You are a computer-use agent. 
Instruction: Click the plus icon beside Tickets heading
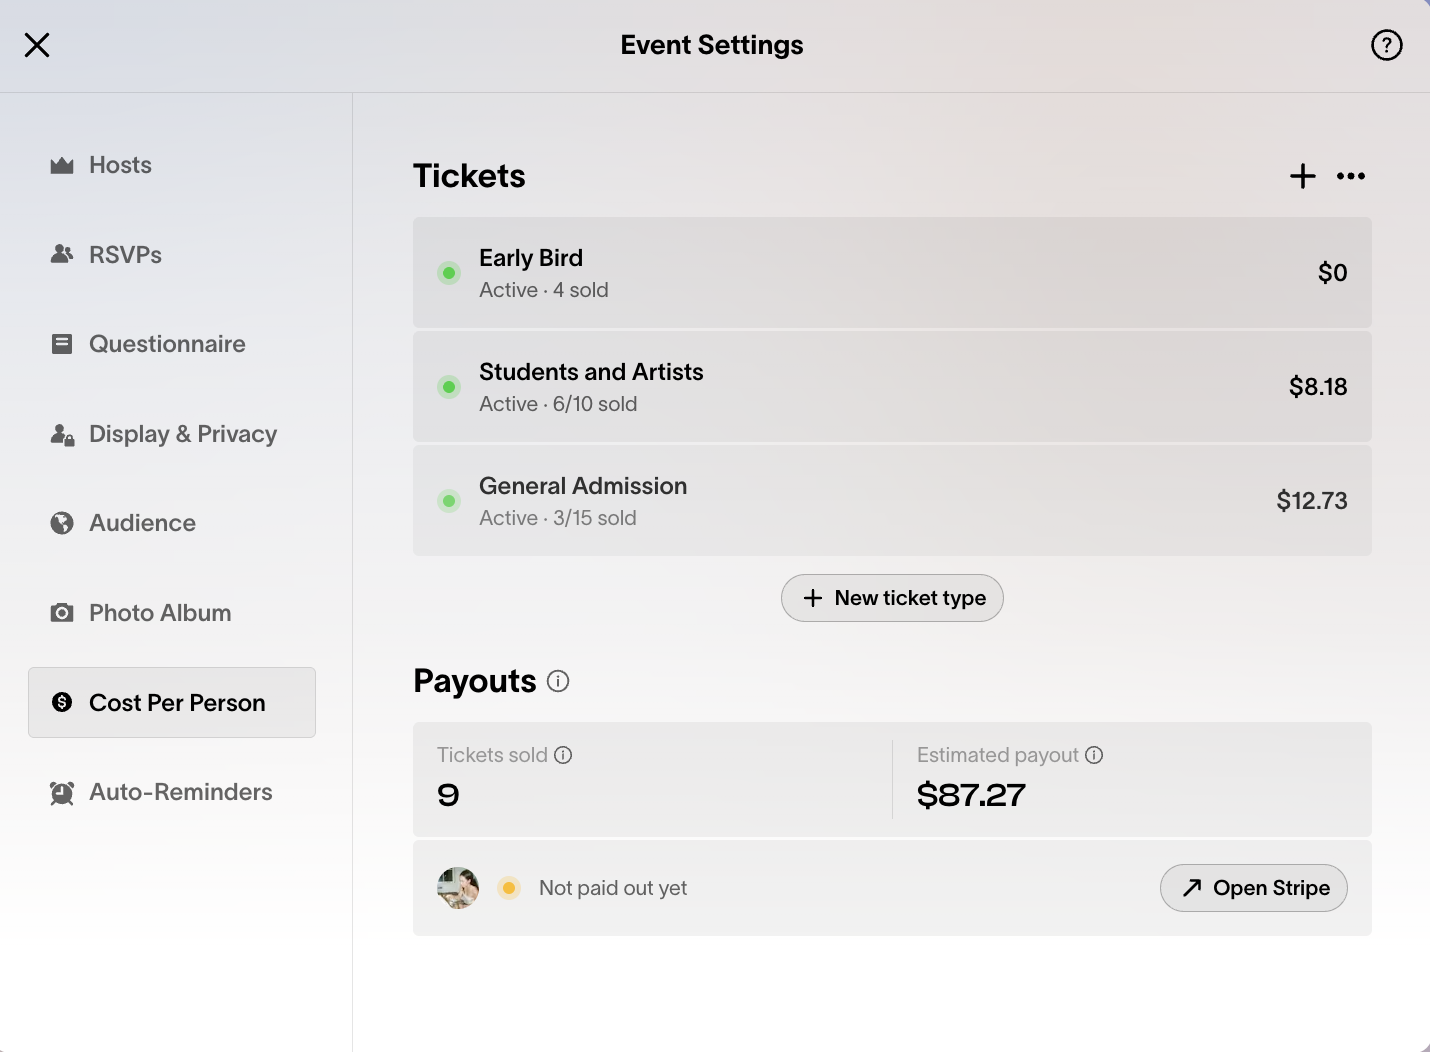(1302, 176)
